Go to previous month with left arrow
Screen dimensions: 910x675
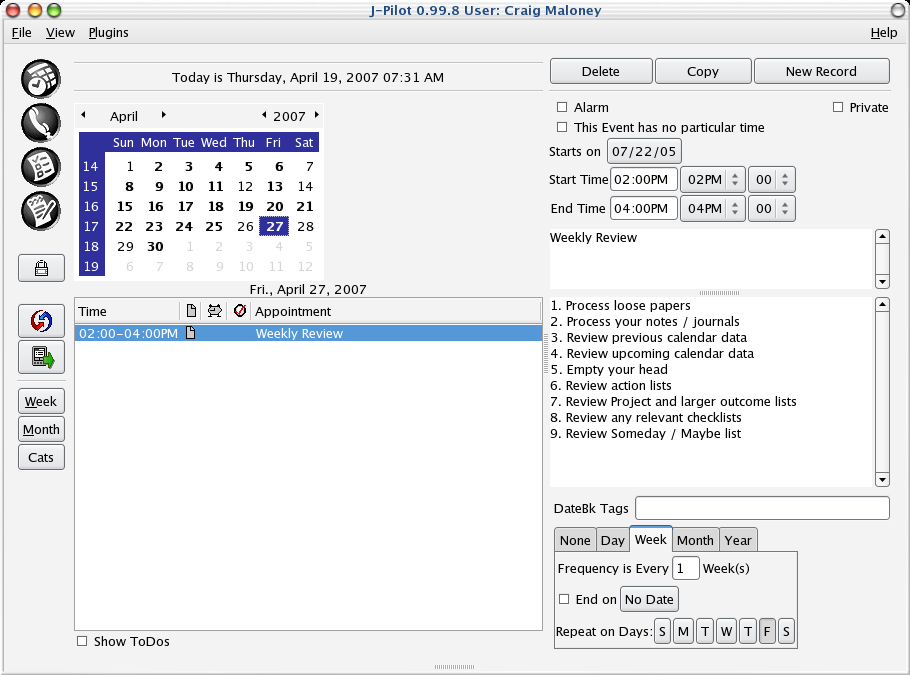pos(83,115)
